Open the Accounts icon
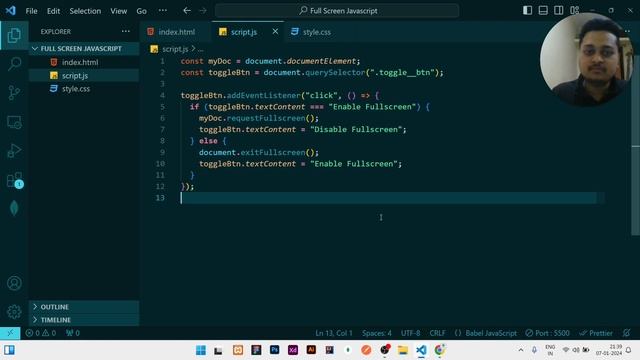This screenshot has width=640, height=360. 14,283
